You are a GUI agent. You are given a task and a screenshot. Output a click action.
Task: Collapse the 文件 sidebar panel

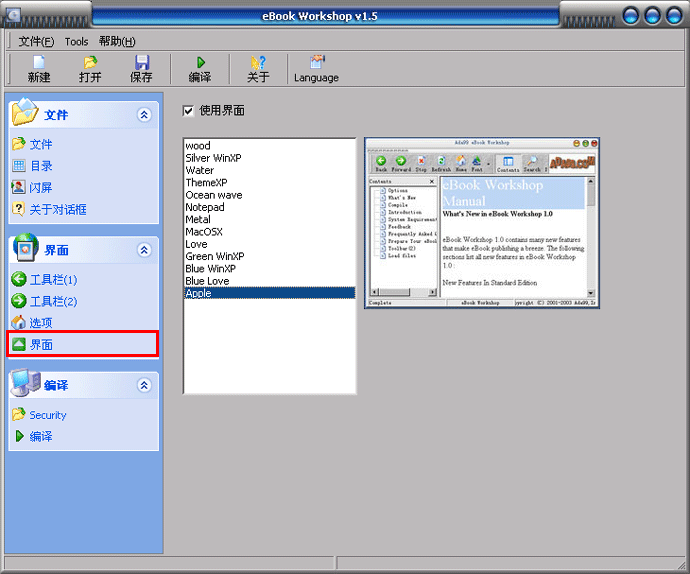(145, 115)
